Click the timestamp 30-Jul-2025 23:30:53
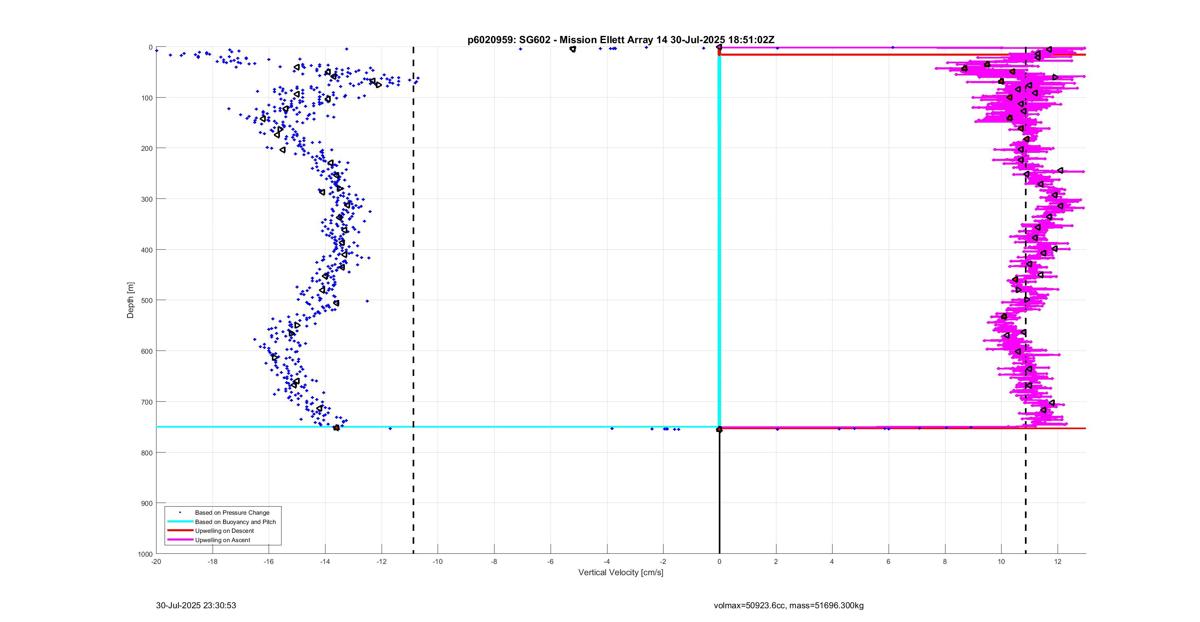The image size is (1200, 622). pyautogui.click(x=196, y=605)
